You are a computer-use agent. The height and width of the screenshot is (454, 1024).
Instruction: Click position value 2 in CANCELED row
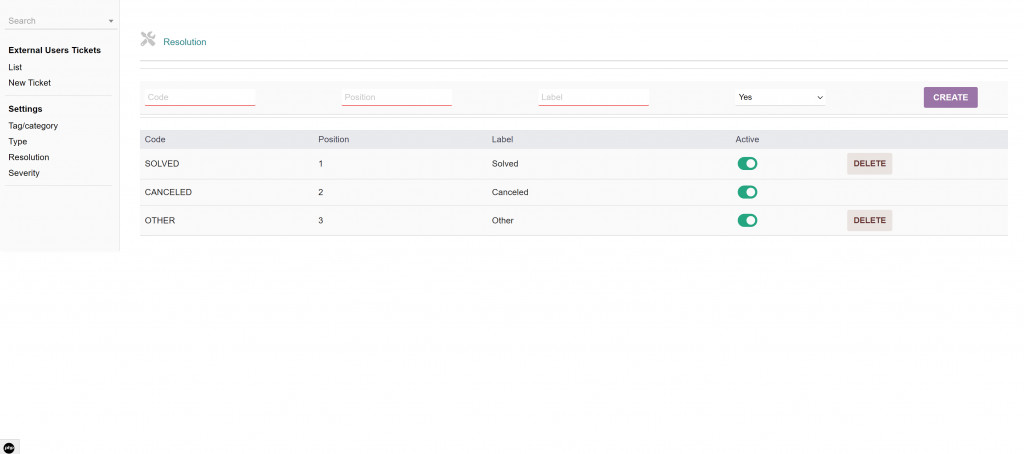coord(321,192)
